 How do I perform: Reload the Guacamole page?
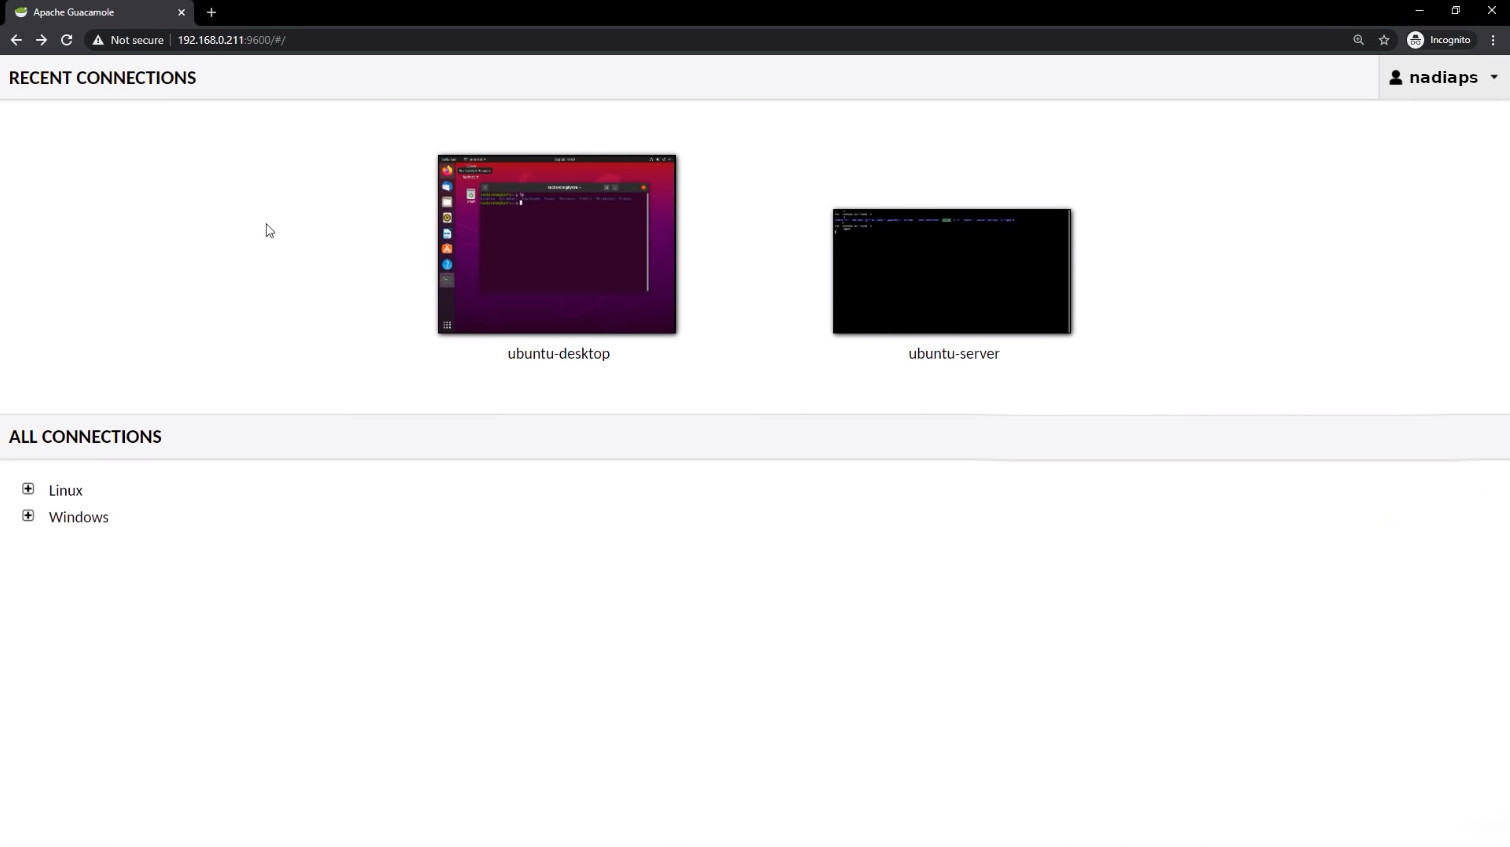click(x=66, y=40)
